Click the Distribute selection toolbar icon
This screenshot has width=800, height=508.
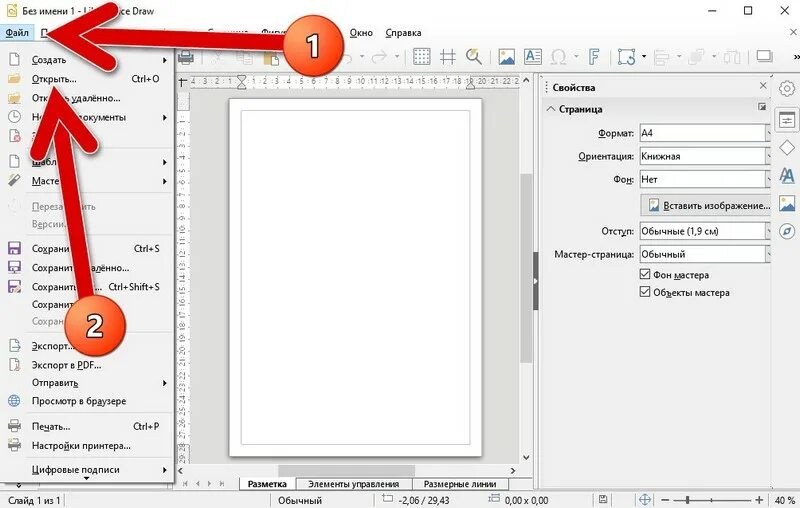tap(732, 57)
